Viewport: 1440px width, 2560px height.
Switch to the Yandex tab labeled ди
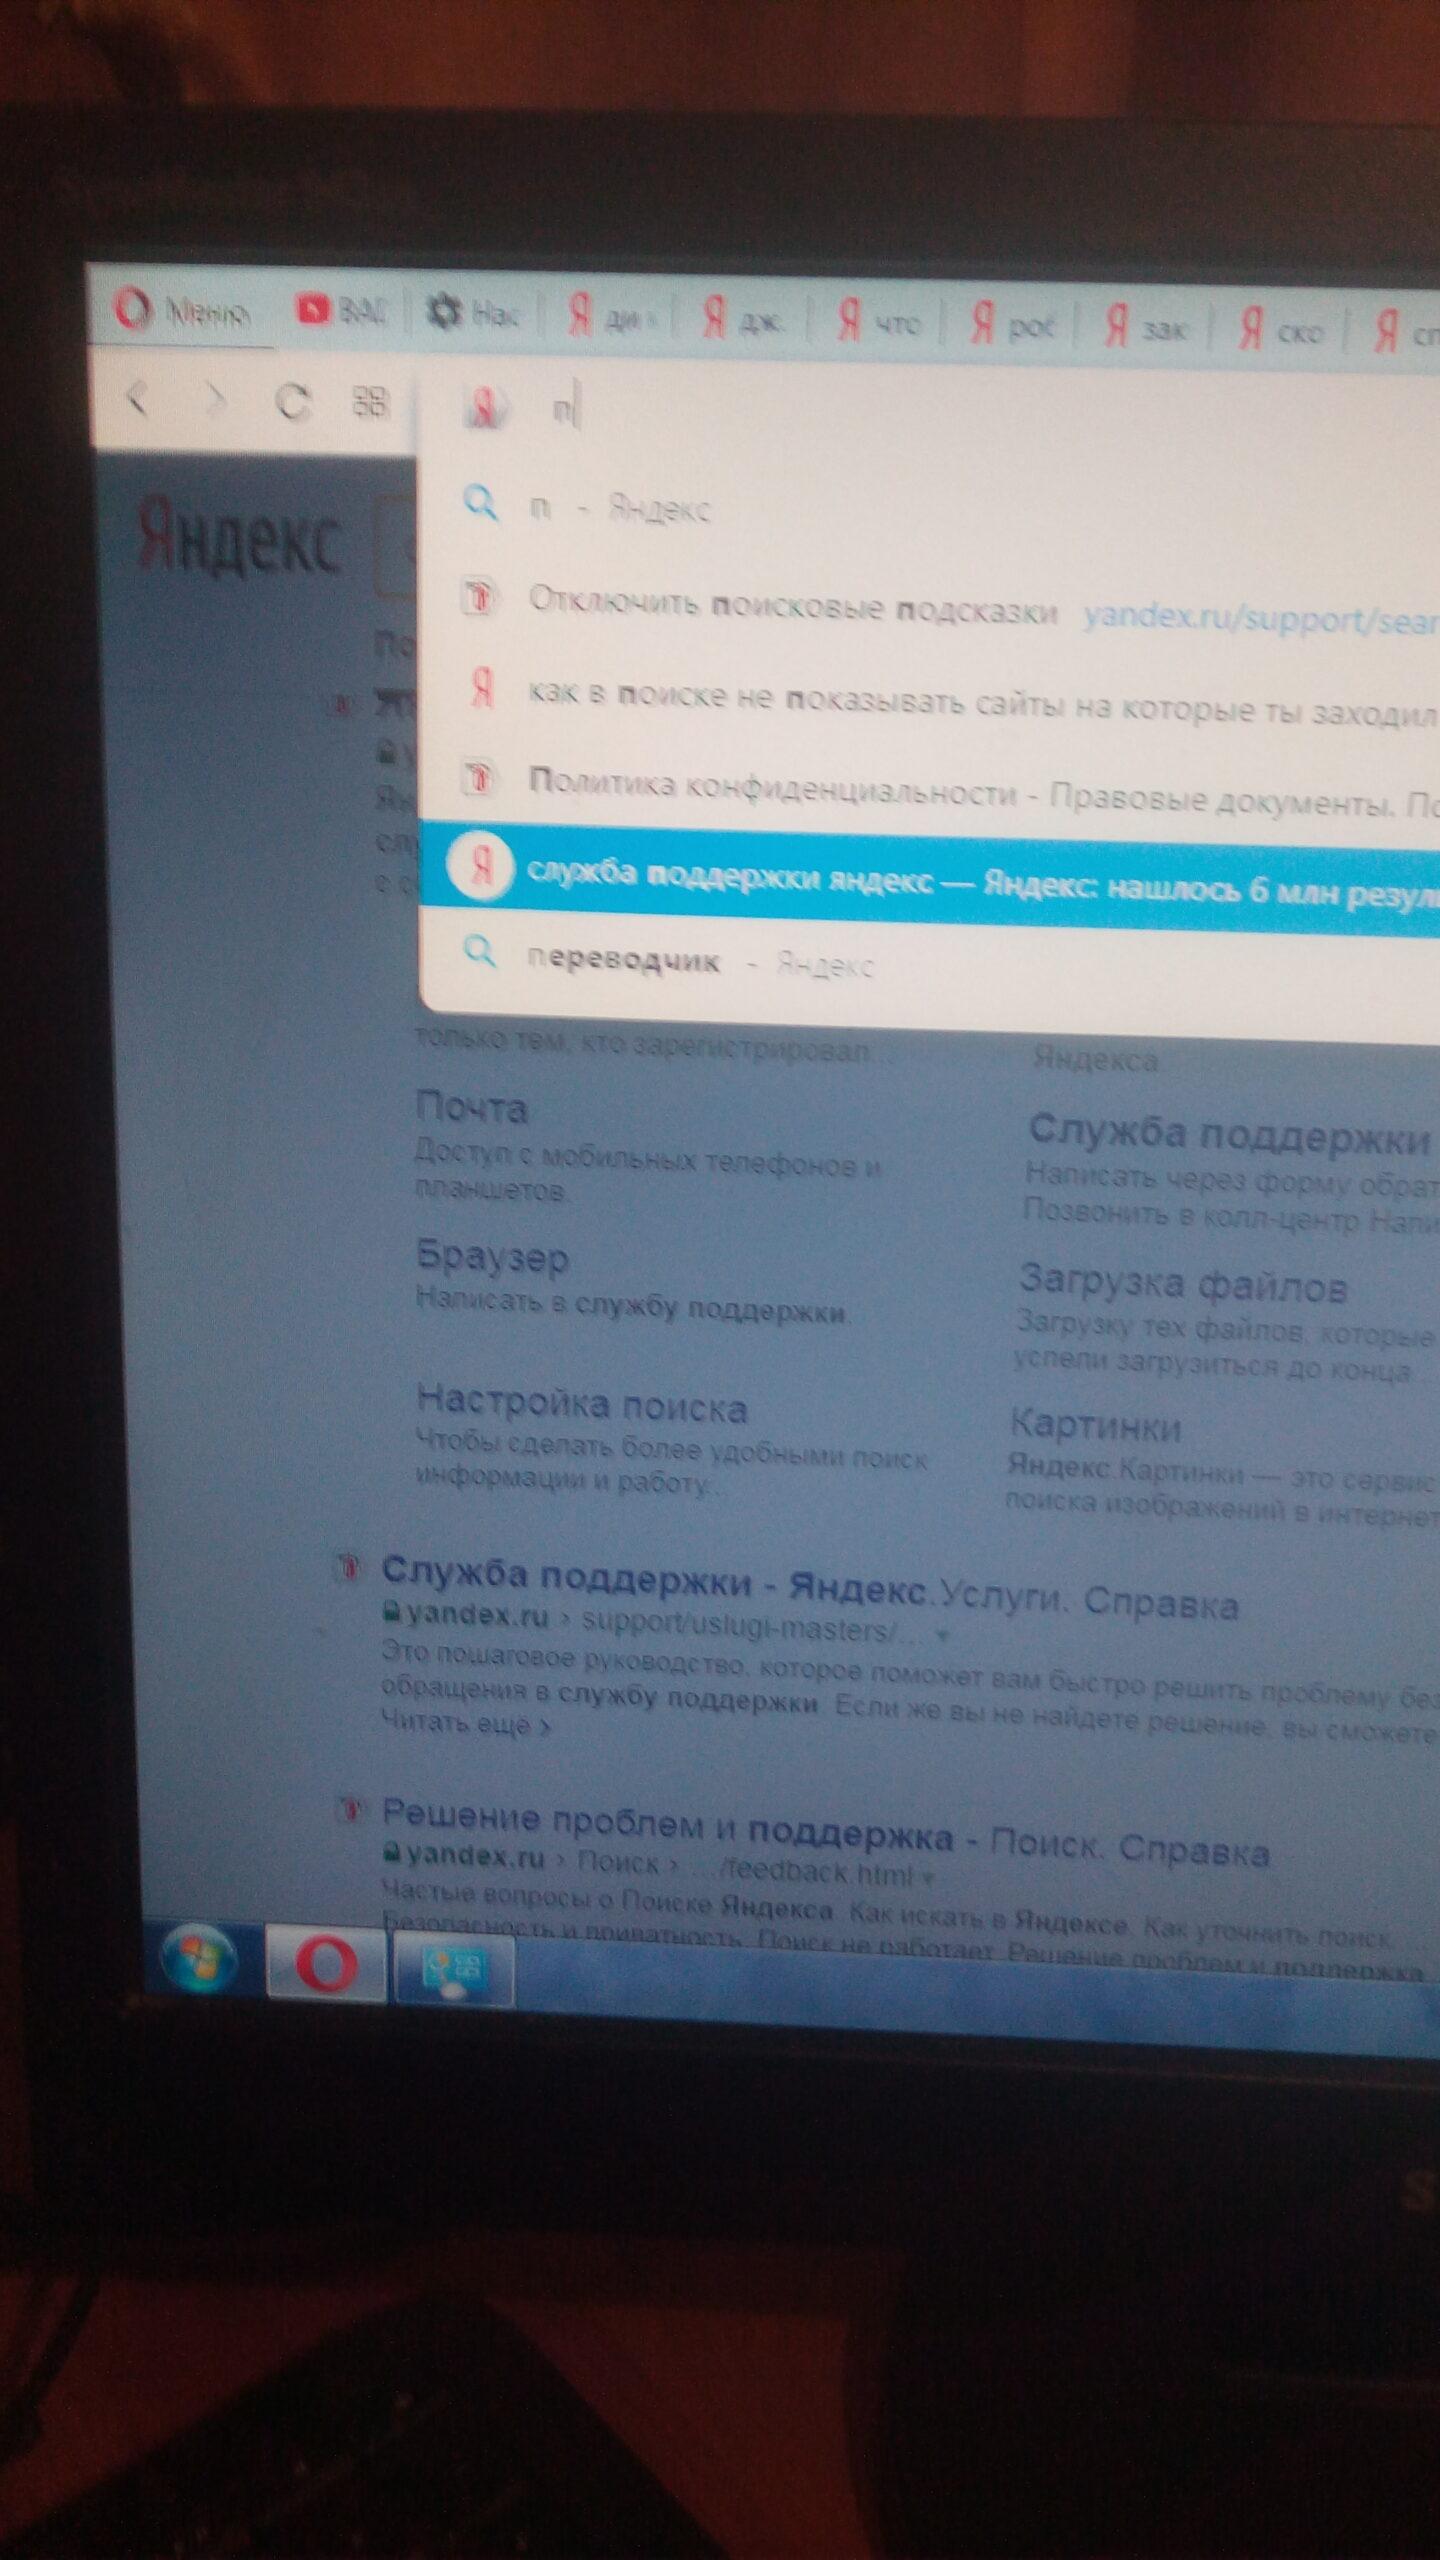pyautogui.click(x=612, y=318)
